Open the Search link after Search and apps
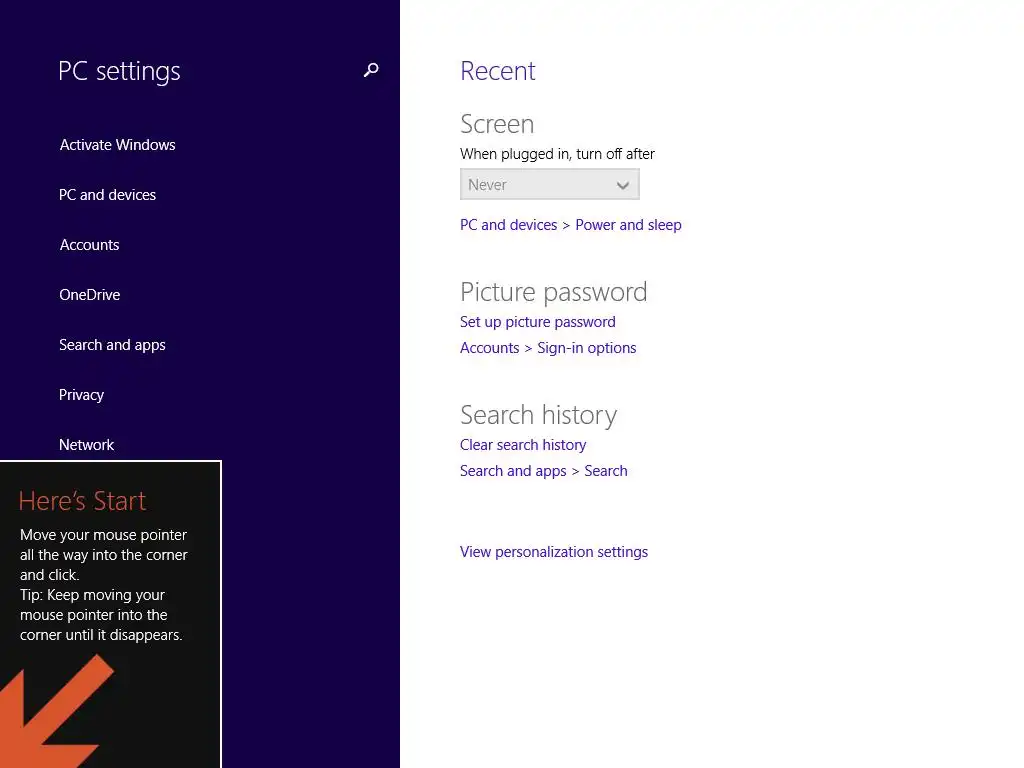Screen dimensions: 1024x768 click(x=606, y=471)
